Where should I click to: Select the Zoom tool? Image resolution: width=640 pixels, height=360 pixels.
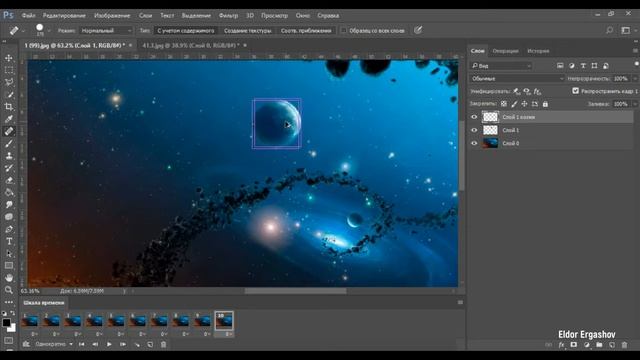(x=9, y=290)
